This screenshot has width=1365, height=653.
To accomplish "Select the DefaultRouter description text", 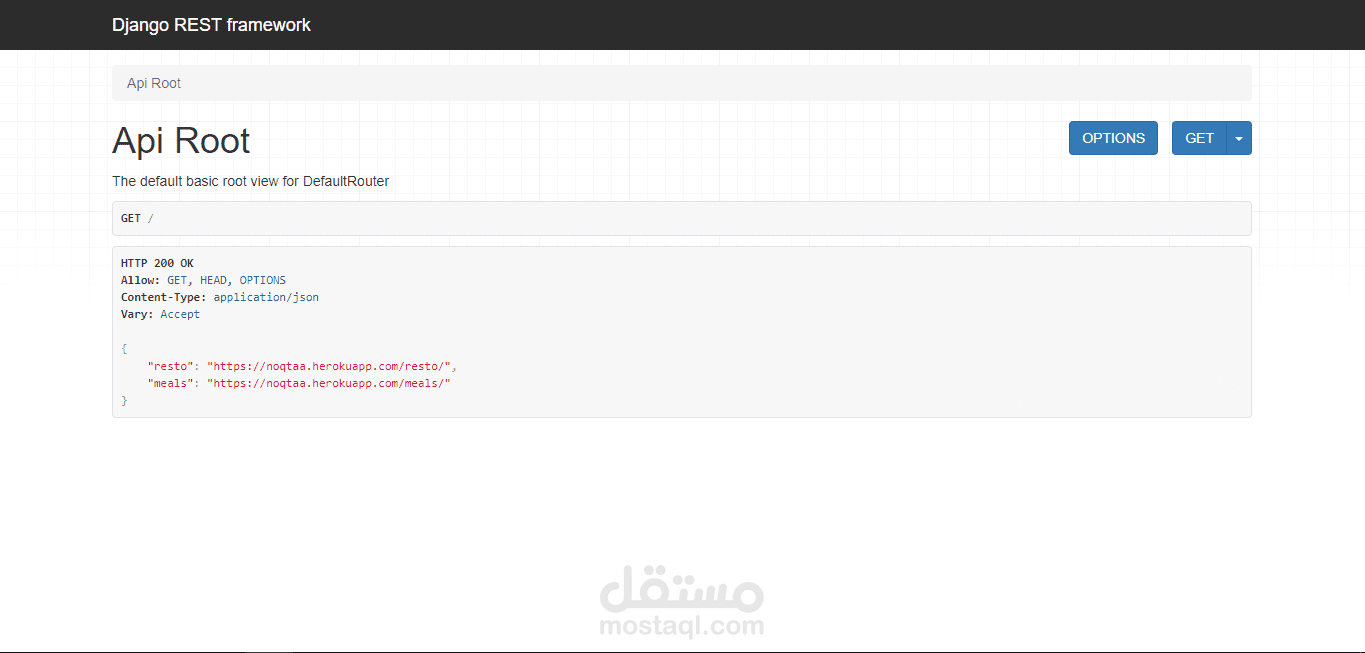I will coord(250,181).
